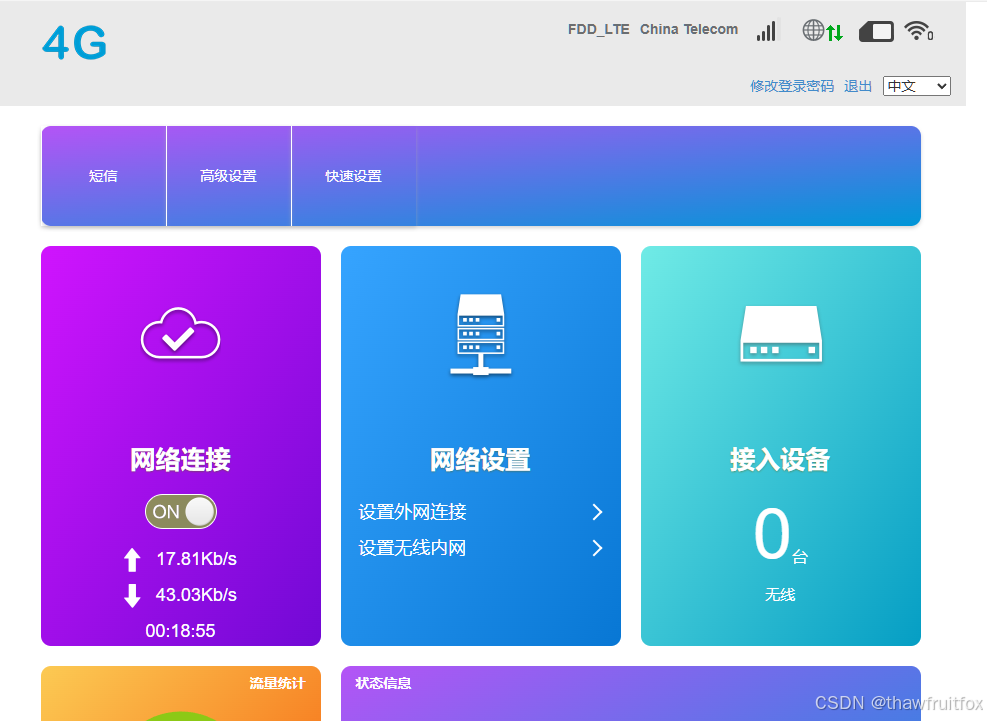Click the 网络设置 card heading
The height and width of the screenshot is (721, 987).
point(480,460)
